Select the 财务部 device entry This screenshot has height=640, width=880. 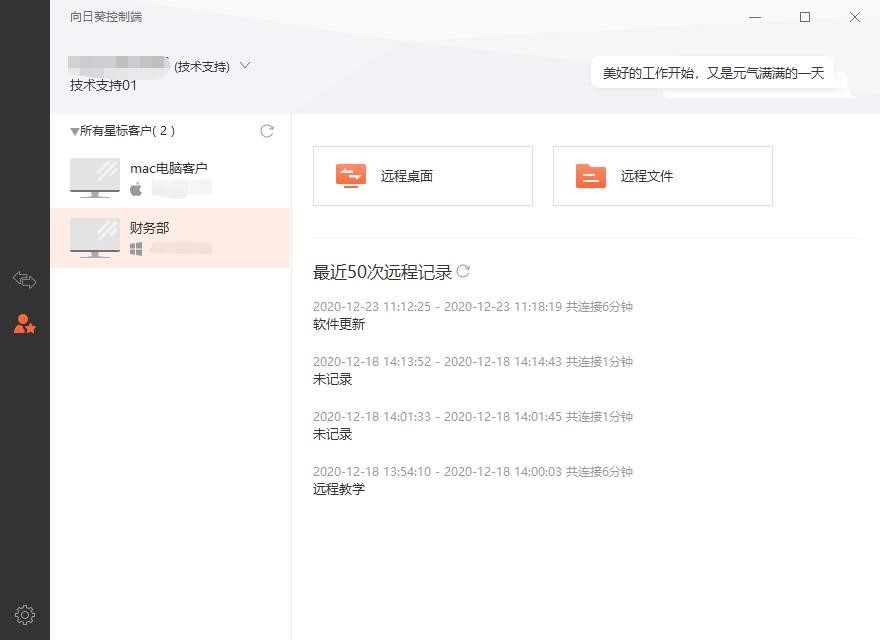coord(171,237)
